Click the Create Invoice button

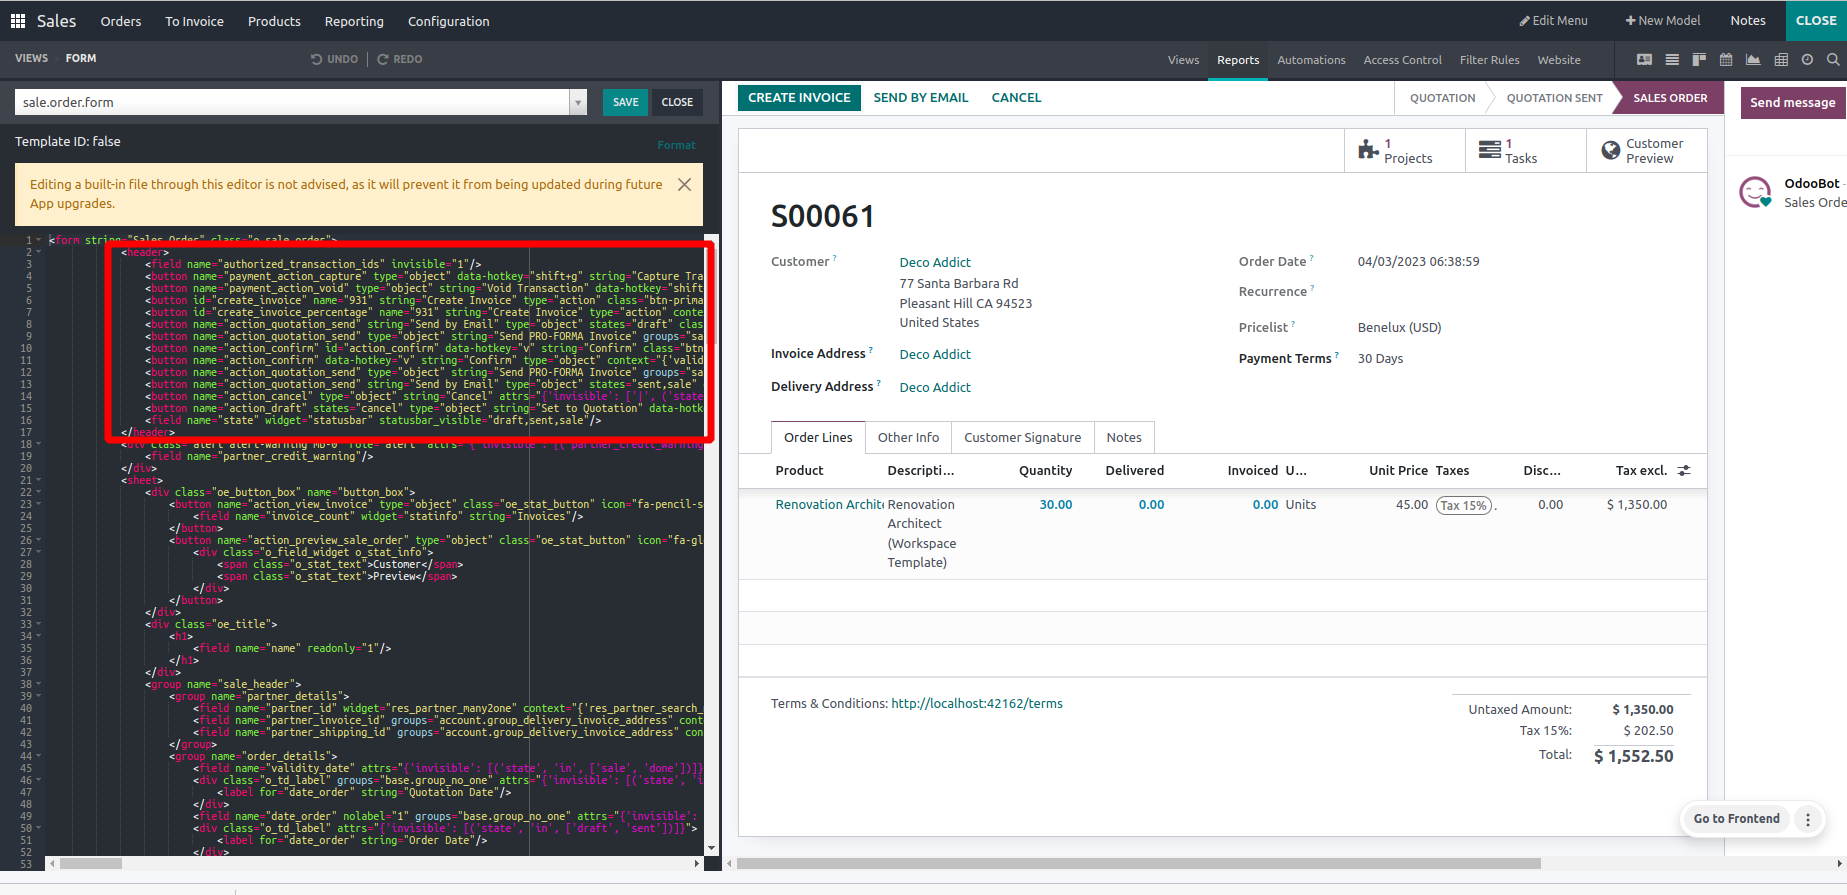tap(799, 98)
